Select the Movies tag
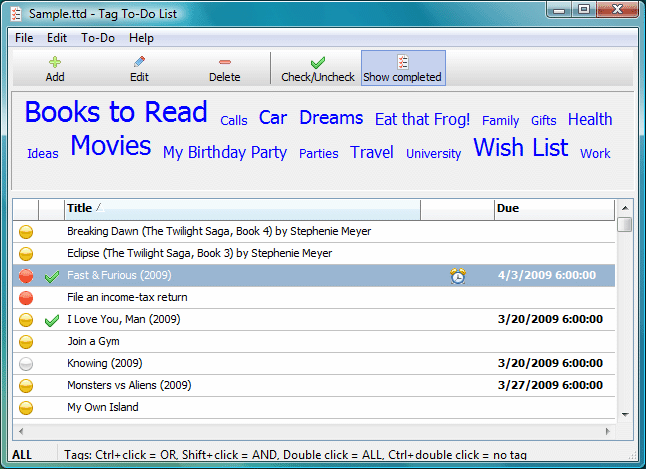This screenshot has height=469, width=646. [111, 145]
